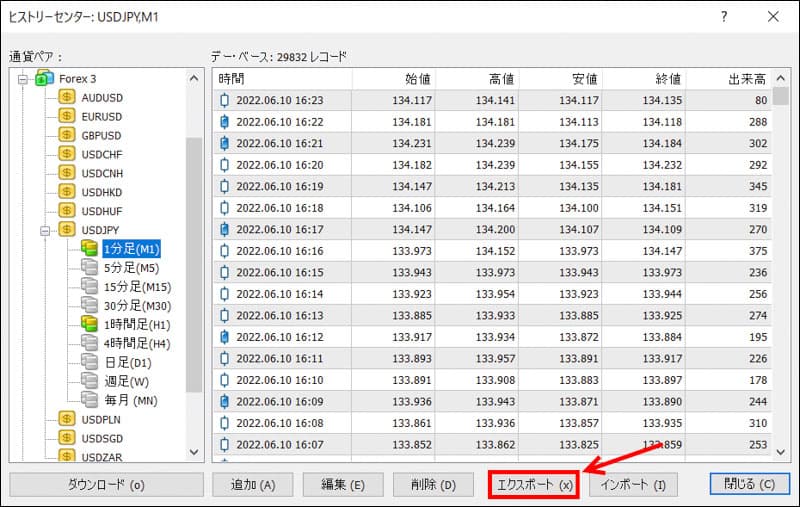
Task: Click the Forex 3 folder icon
Action: tap(45, 78)
